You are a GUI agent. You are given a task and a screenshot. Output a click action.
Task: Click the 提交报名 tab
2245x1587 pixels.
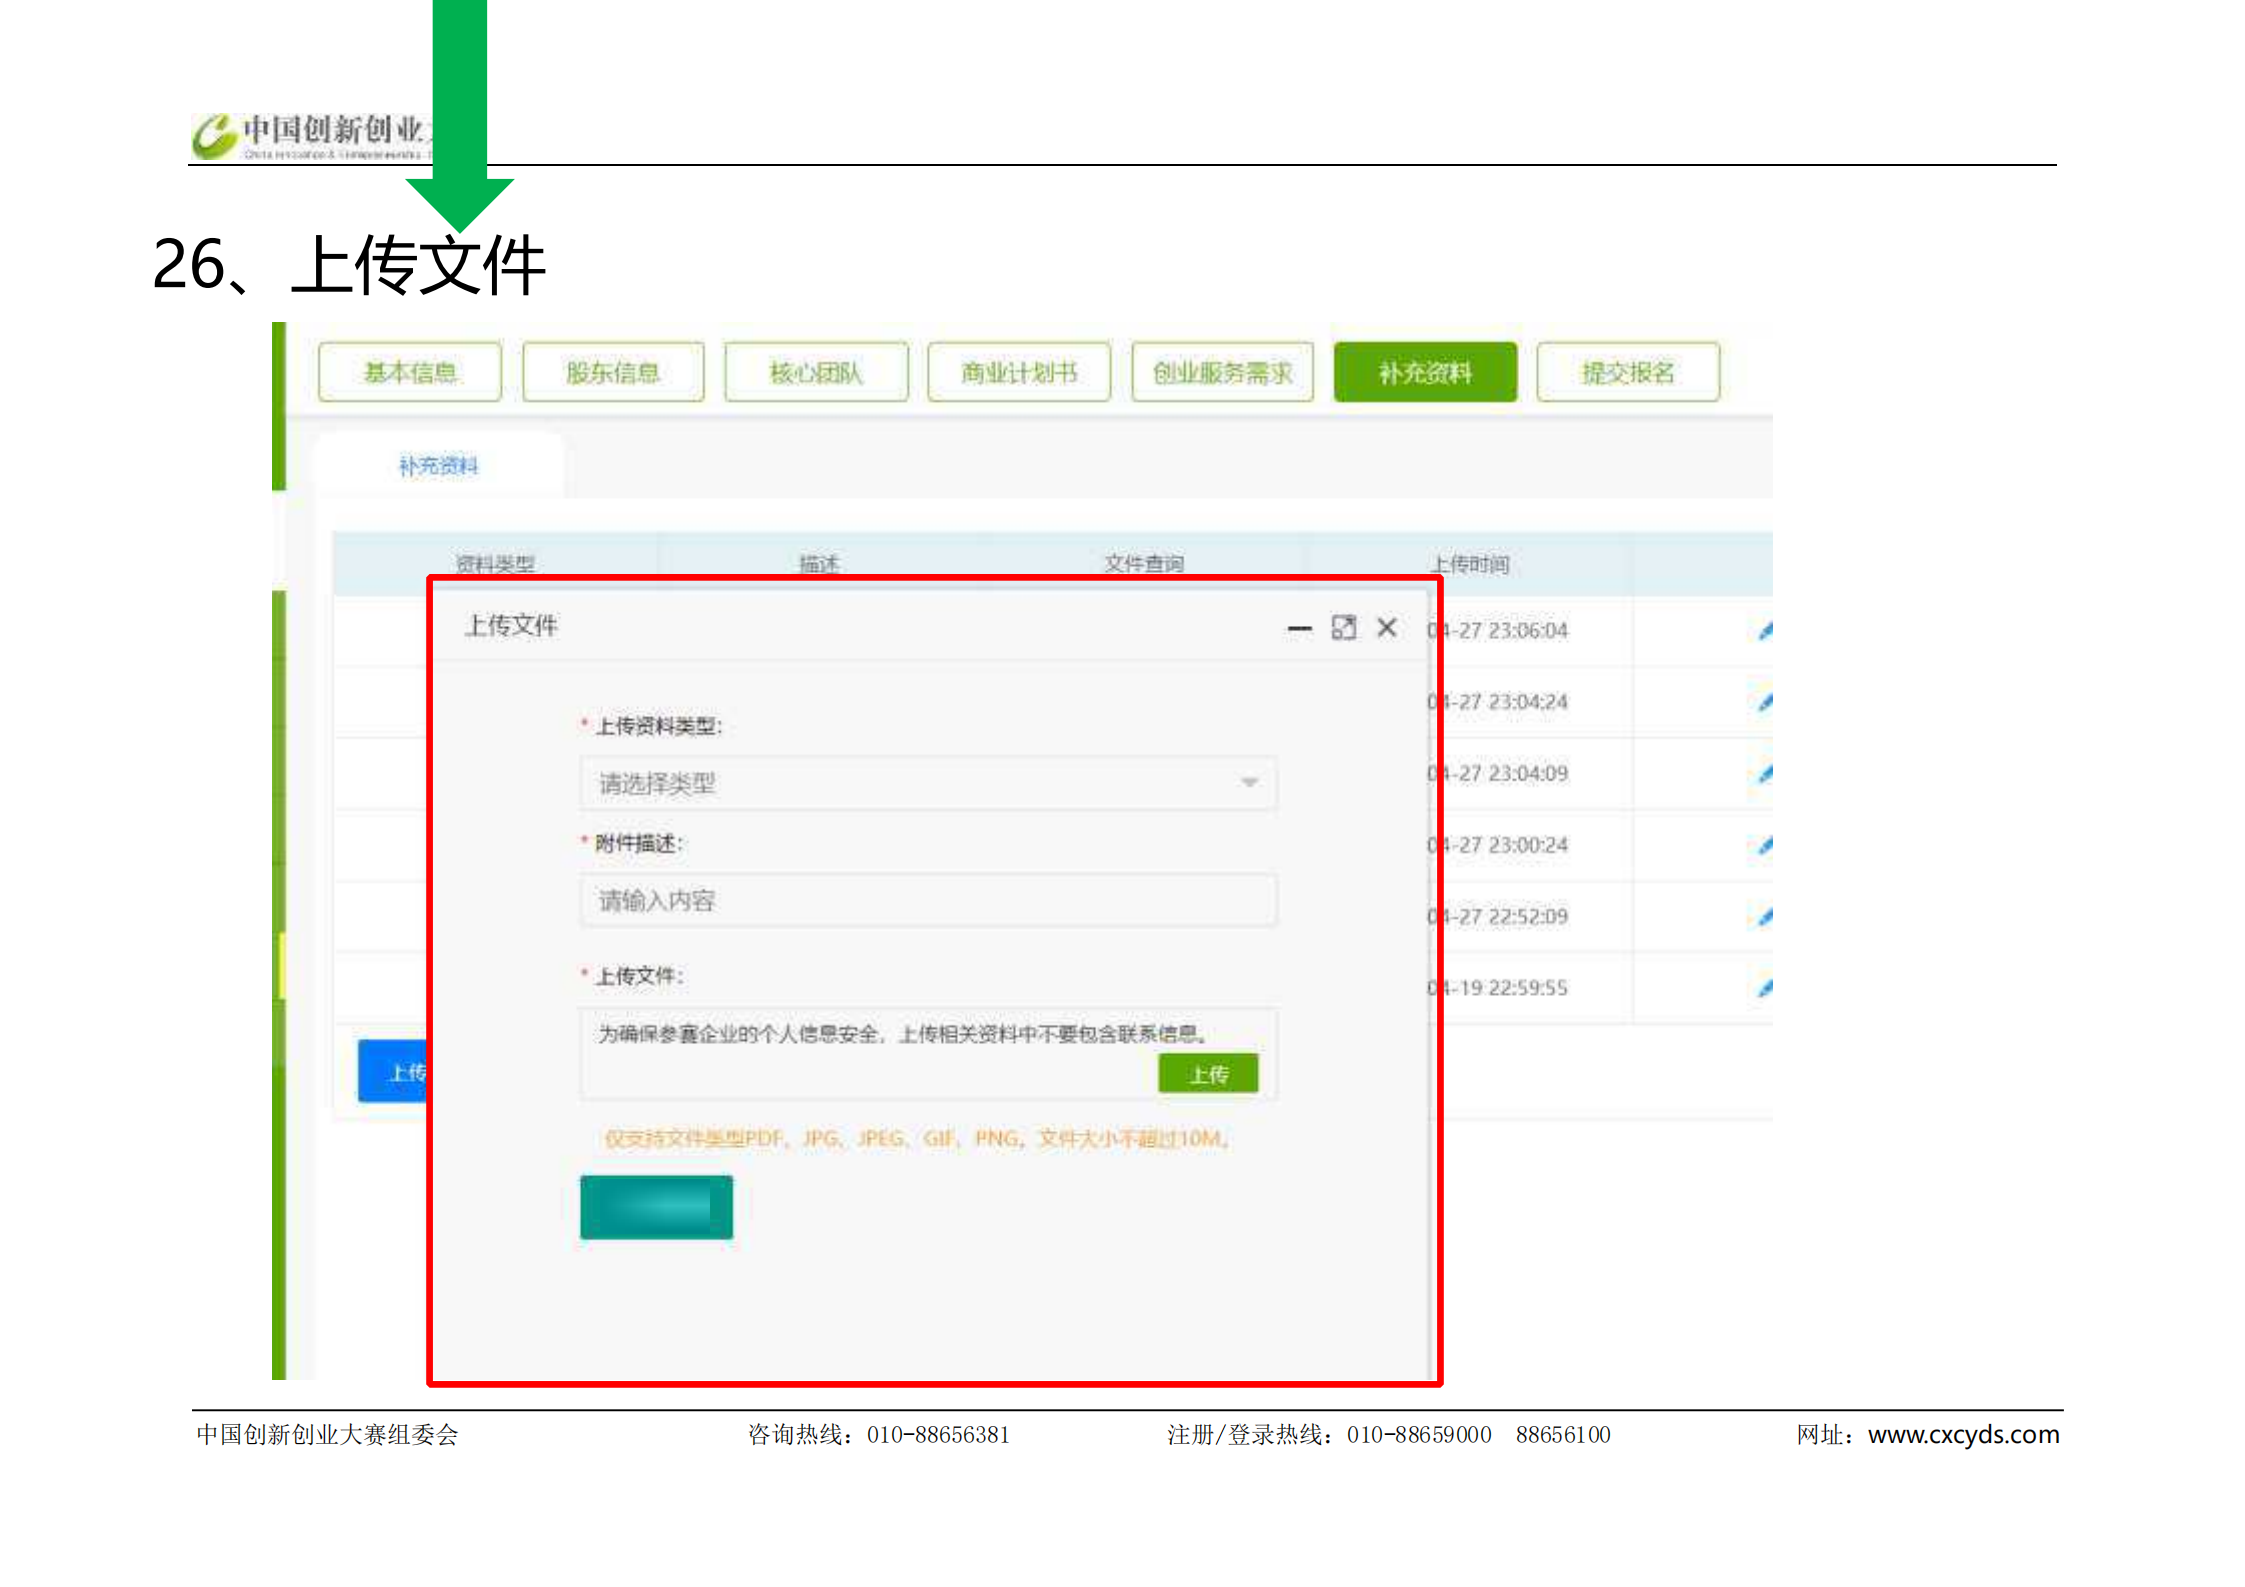(x=1628, y=373)
